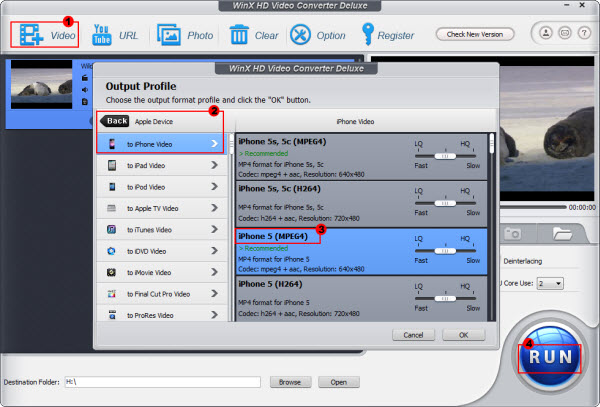Image resolution: width=600 pixels, height=407 pixels.
Task: Click the iPad device icon
Action: click(x=112, y=165)
